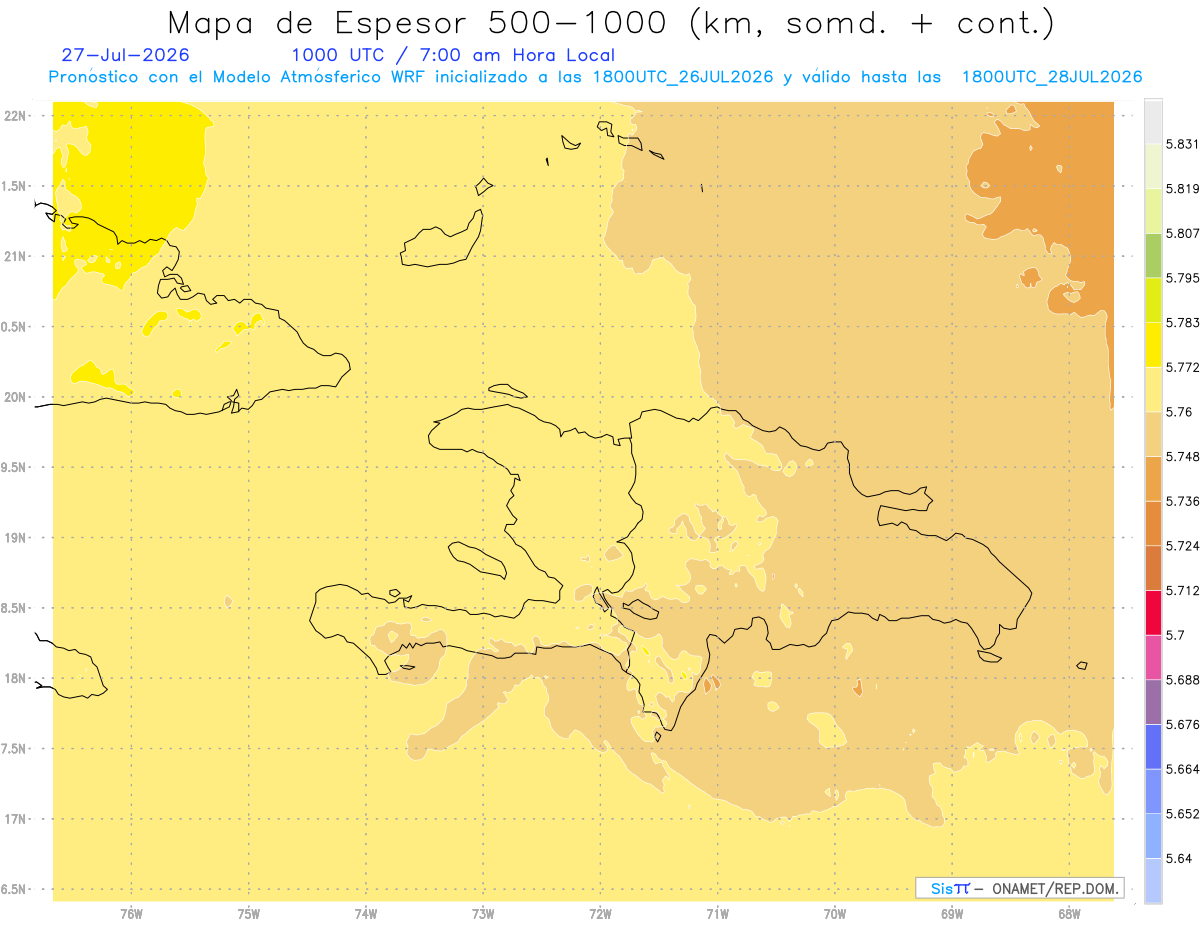Click the '72W' longitude label
1200x927 pixels.
(x=600, y=914)
